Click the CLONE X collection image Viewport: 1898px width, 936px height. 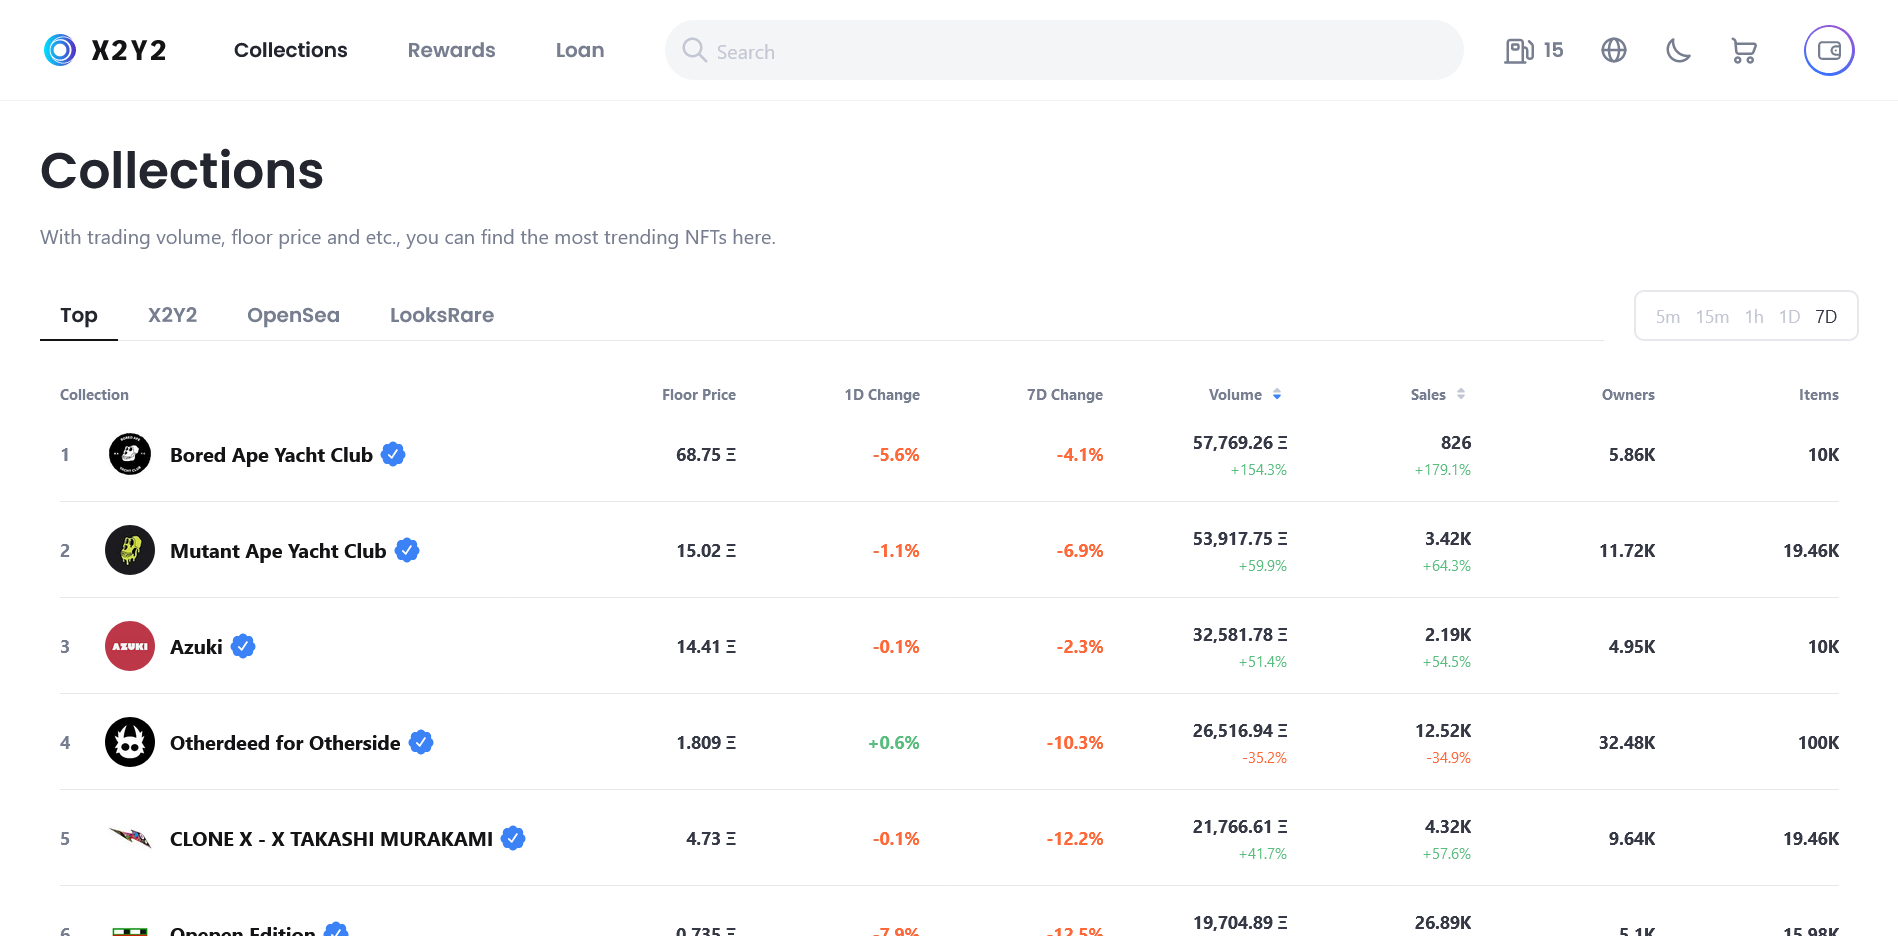point(130,838)
